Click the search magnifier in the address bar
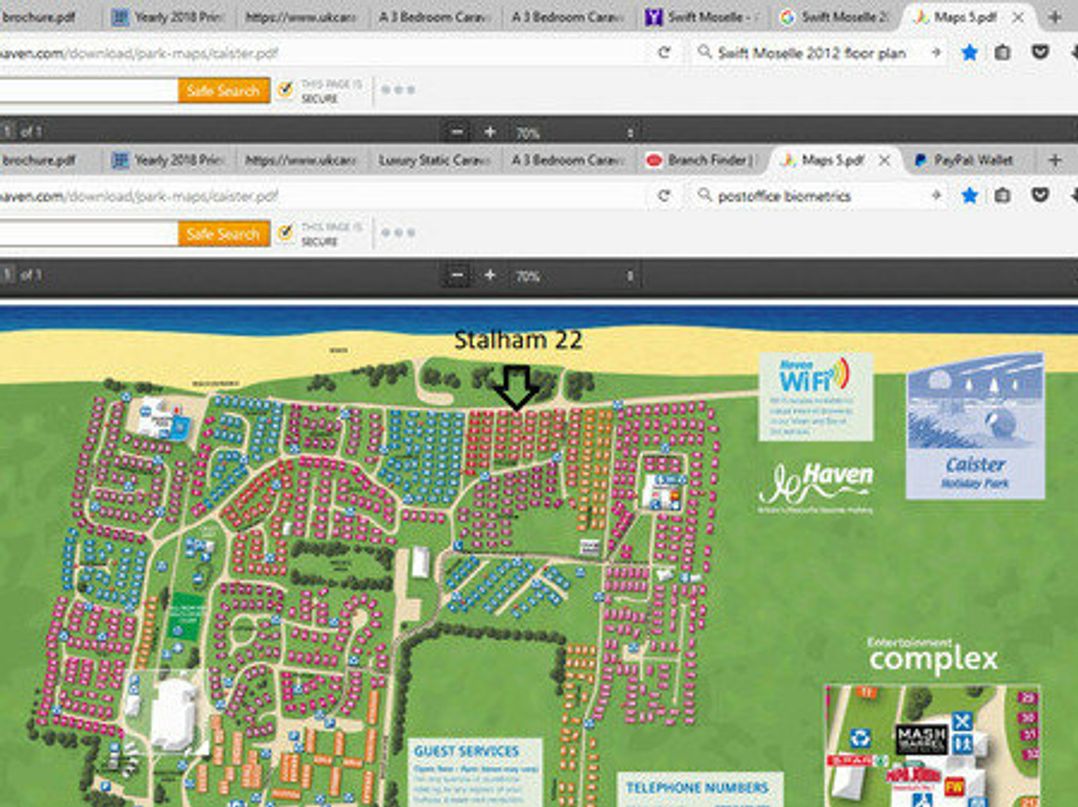 (x=706, y=196)
